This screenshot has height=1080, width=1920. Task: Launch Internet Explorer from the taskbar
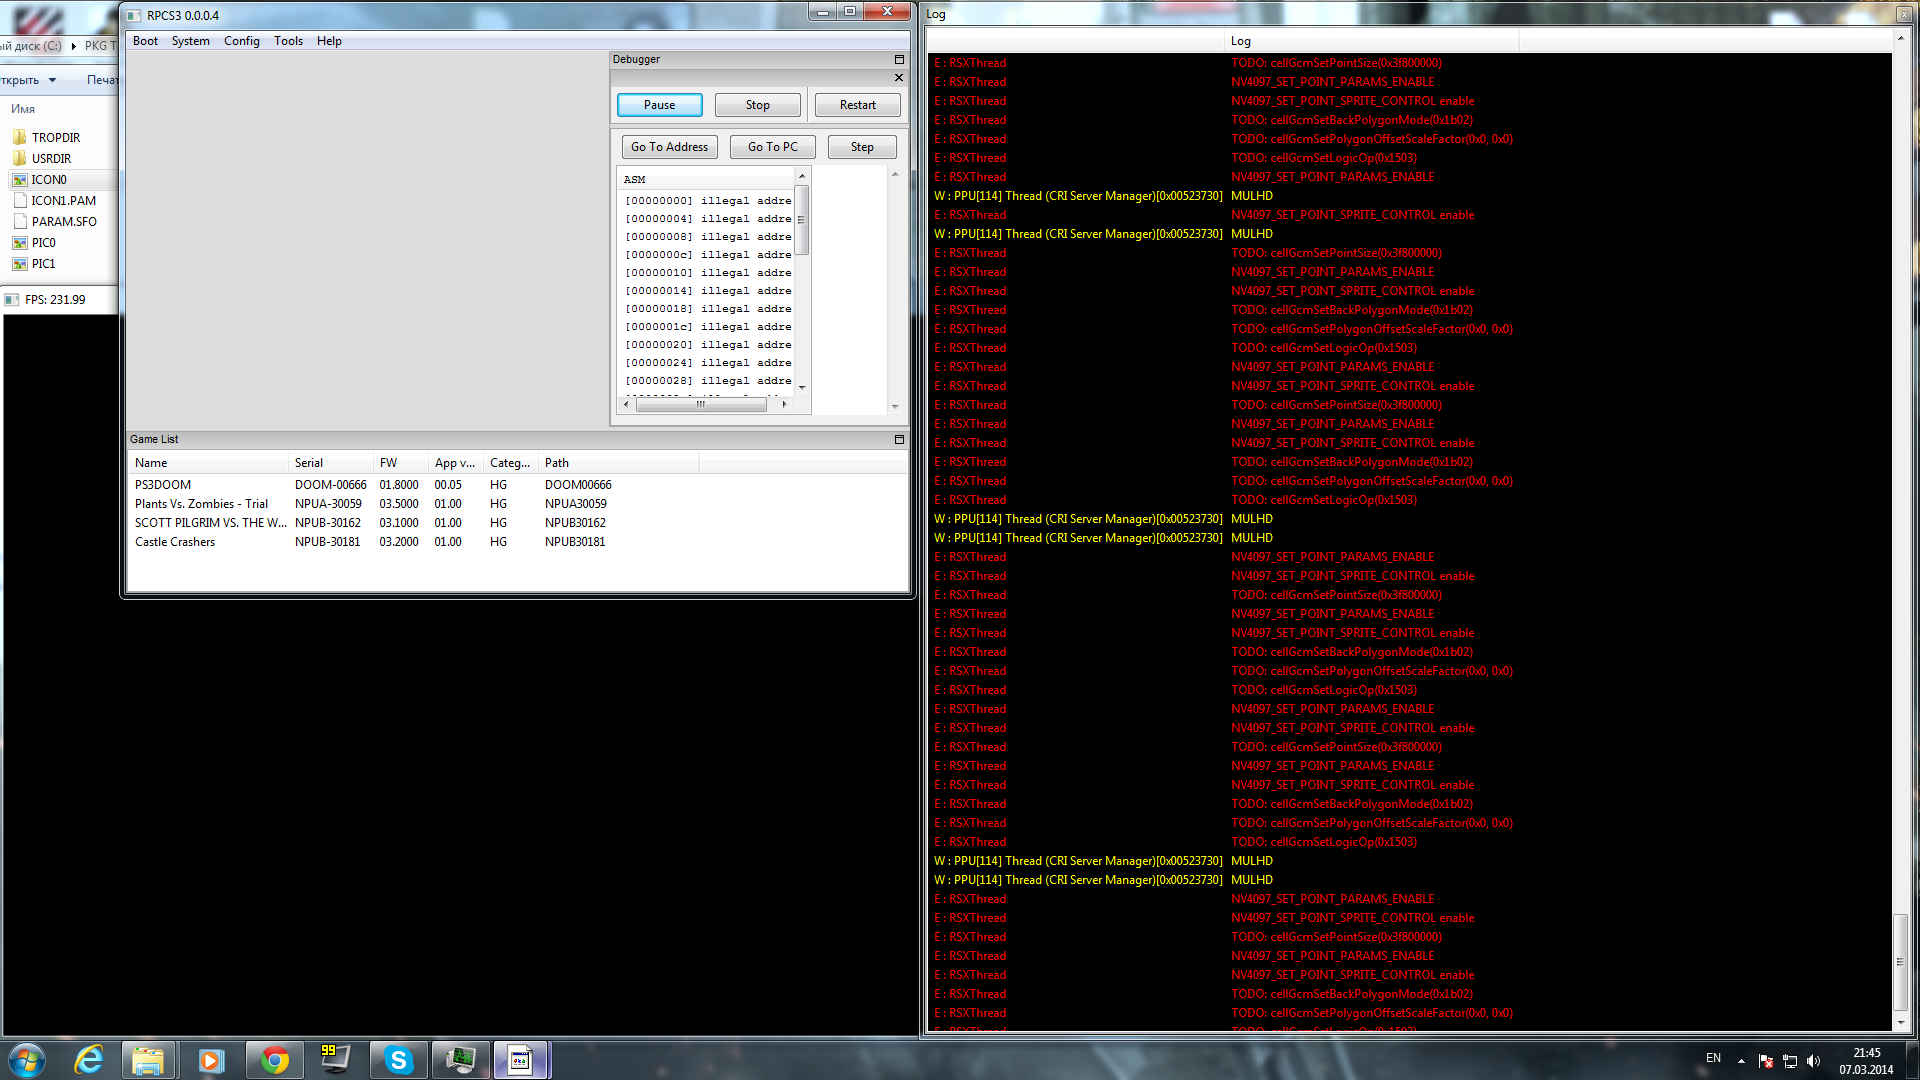90,1060
